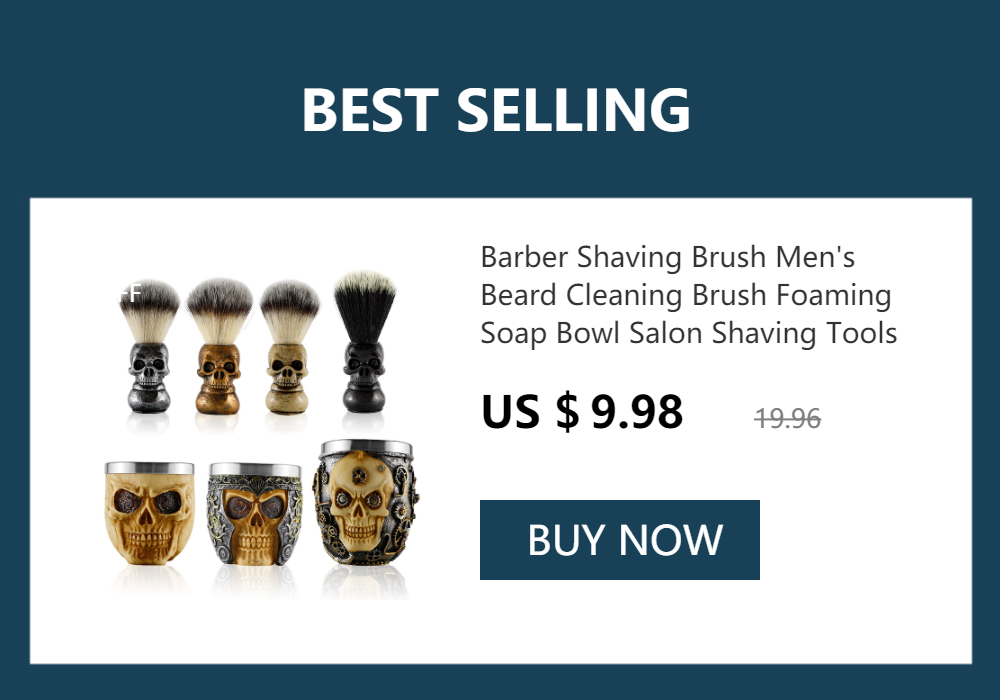
Task: Select the bronze skull shaving brush
Action: click(x=219, y=345)
